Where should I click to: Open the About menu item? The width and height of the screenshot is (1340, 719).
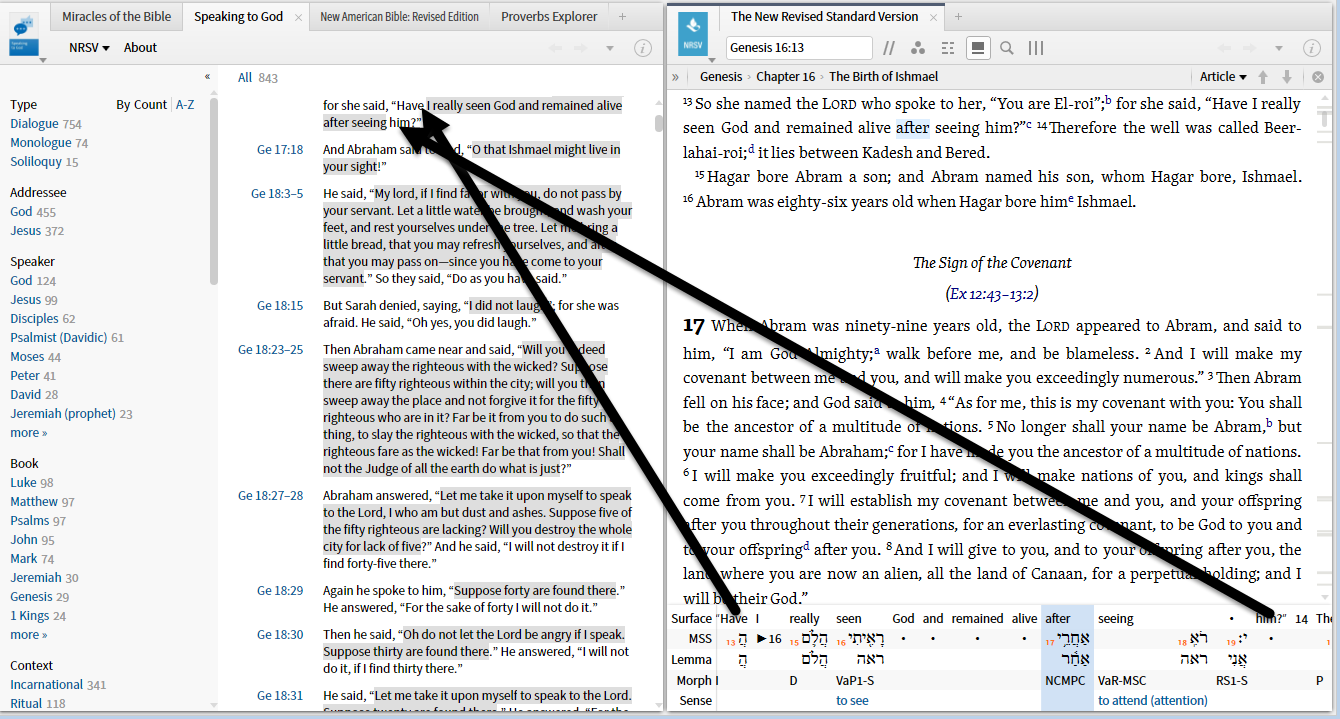coord(140,47)
